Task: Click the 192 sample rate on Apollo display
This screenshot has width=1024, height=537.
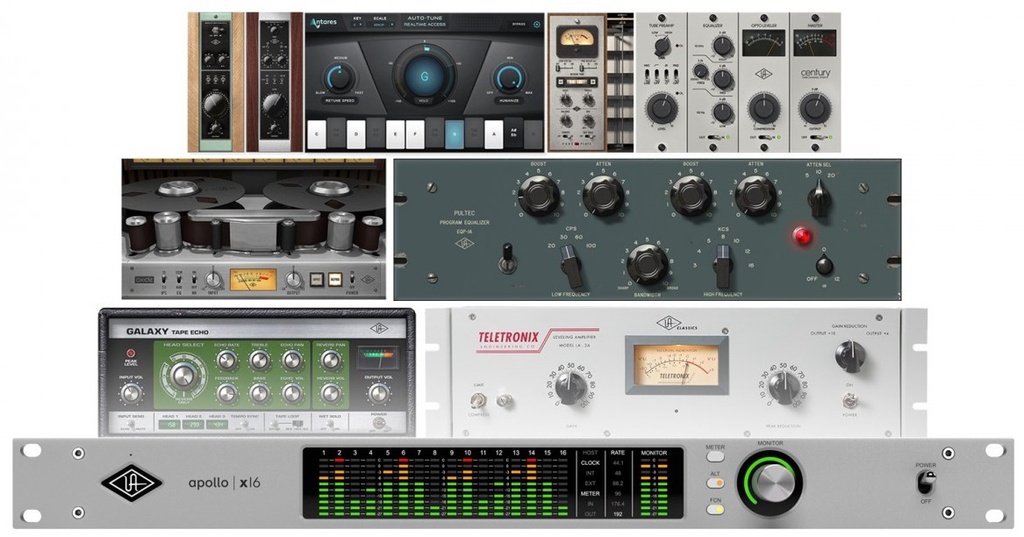Action: [617, 514]
